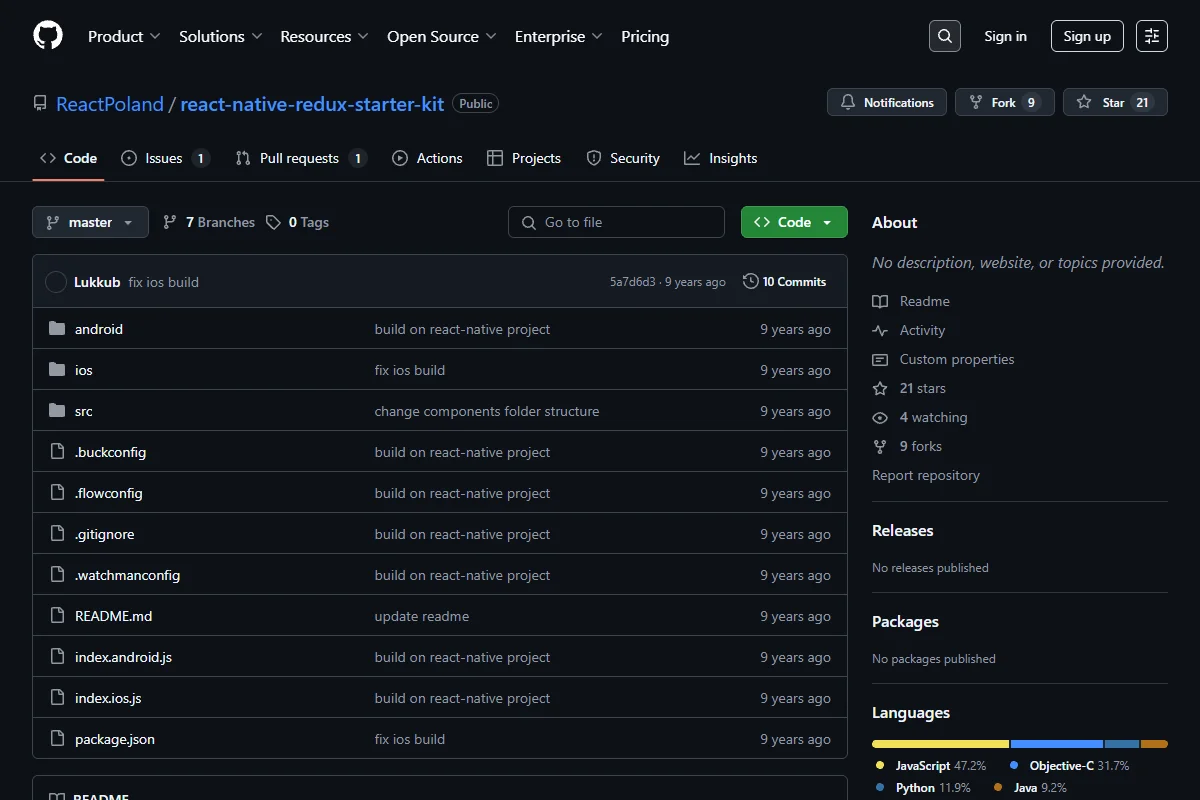
Task: Switch to the Issues tab
Action: [x=165, y=158]
